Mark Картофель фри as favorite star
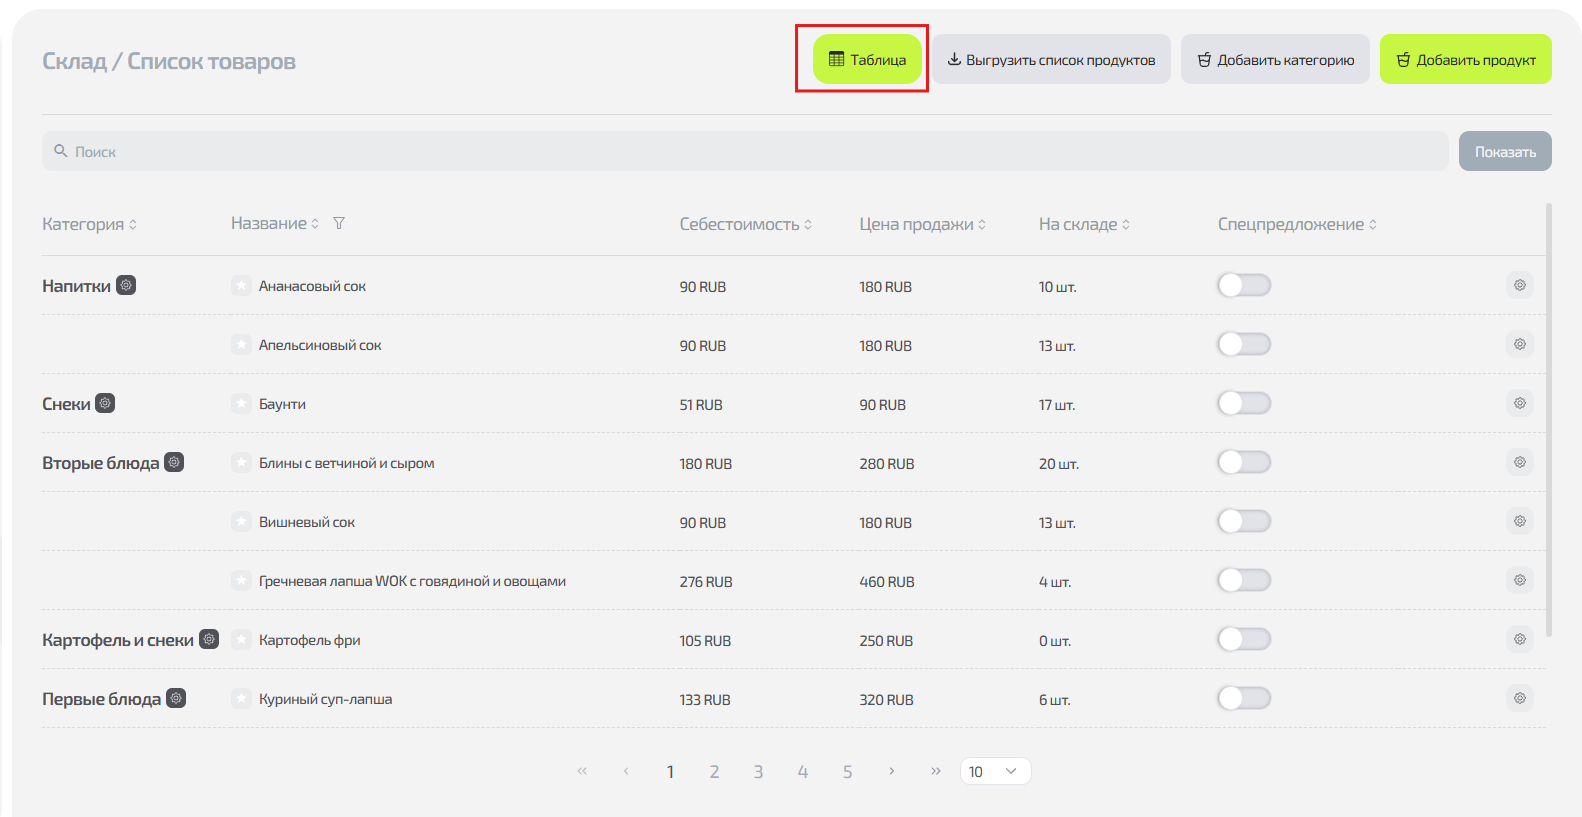The image size is (1582, 817). tap(241, 640)
